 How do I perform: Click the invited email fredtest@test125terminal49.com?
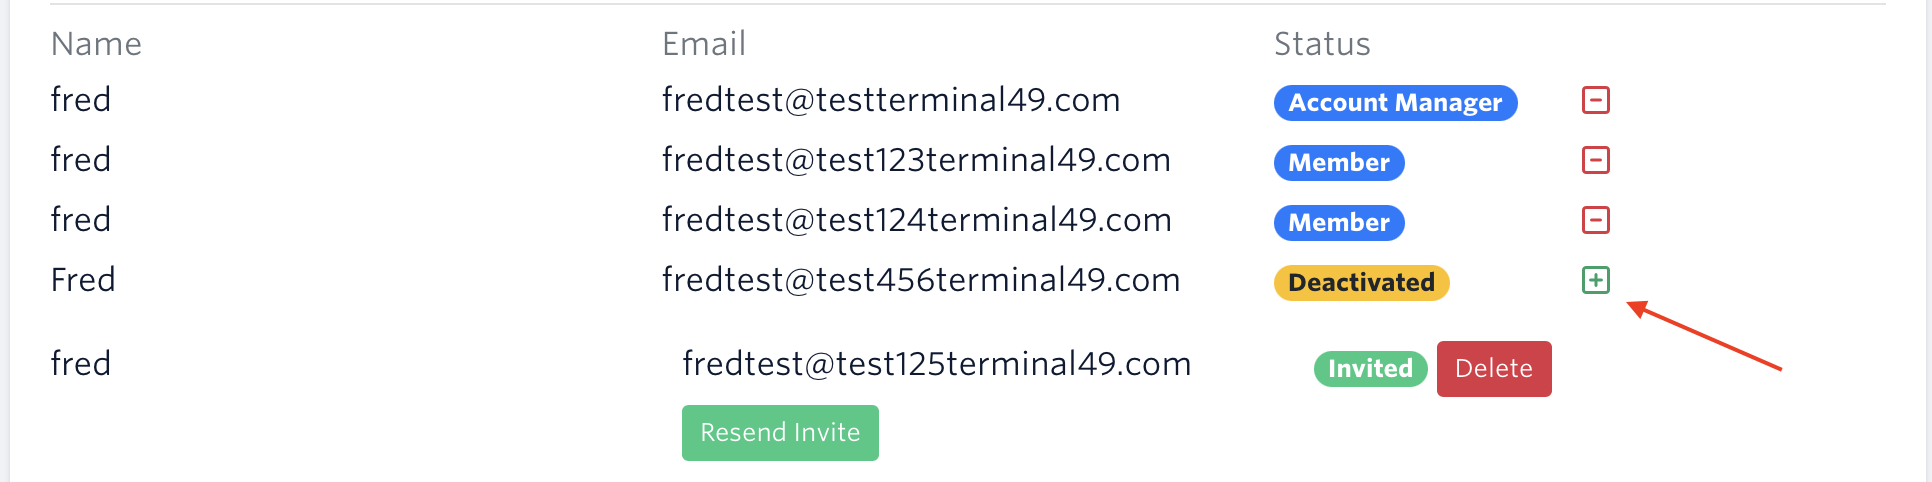936,364
